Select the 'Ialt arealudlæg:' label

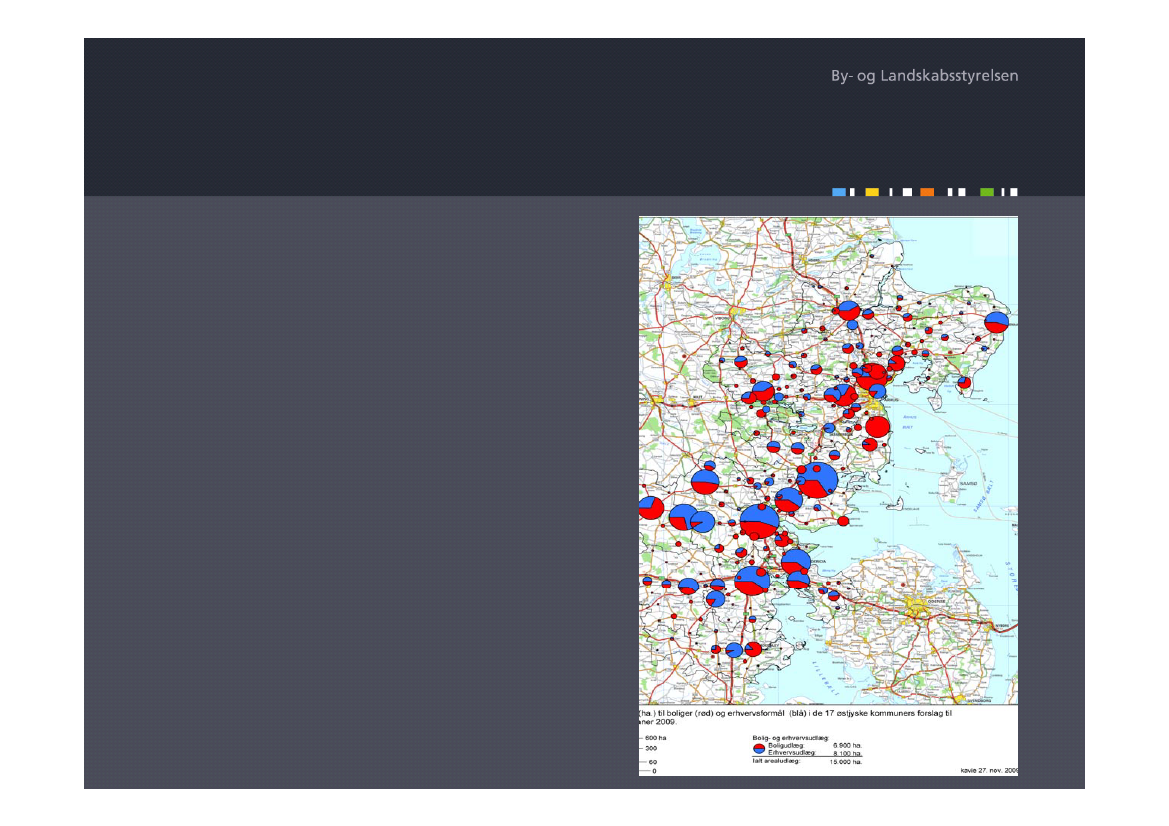point(776,761)
